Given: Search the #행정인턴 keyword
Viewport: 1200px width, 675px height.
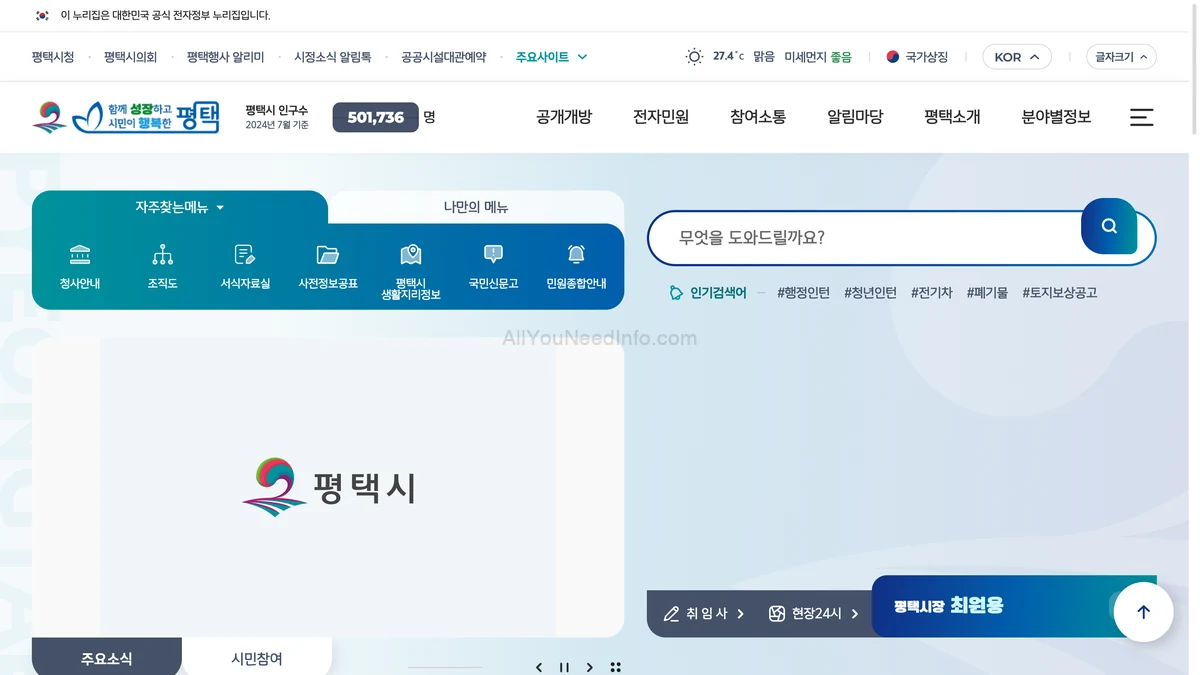Looking at the screenshot, I should (x=803, y=293).
